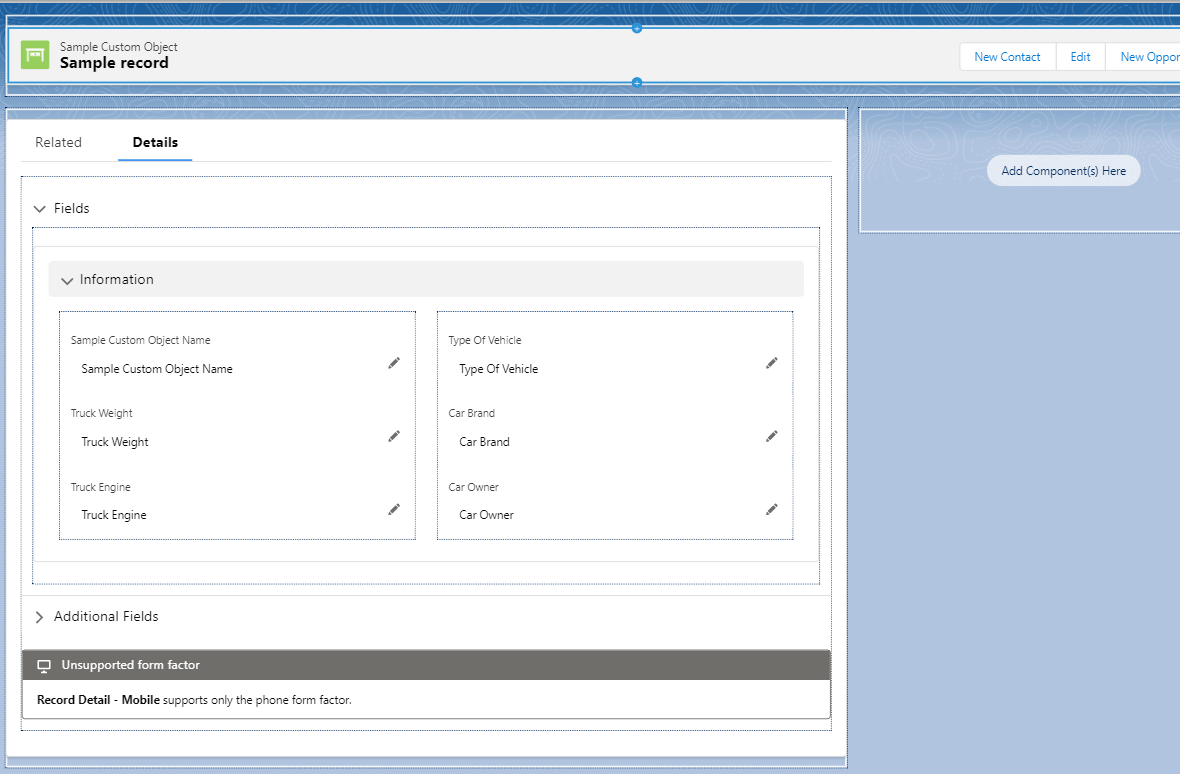Screen dimensions: 1180x774
Task: Click the monitor icon on Unsupported form factor banner
Action: coord(43,664)
